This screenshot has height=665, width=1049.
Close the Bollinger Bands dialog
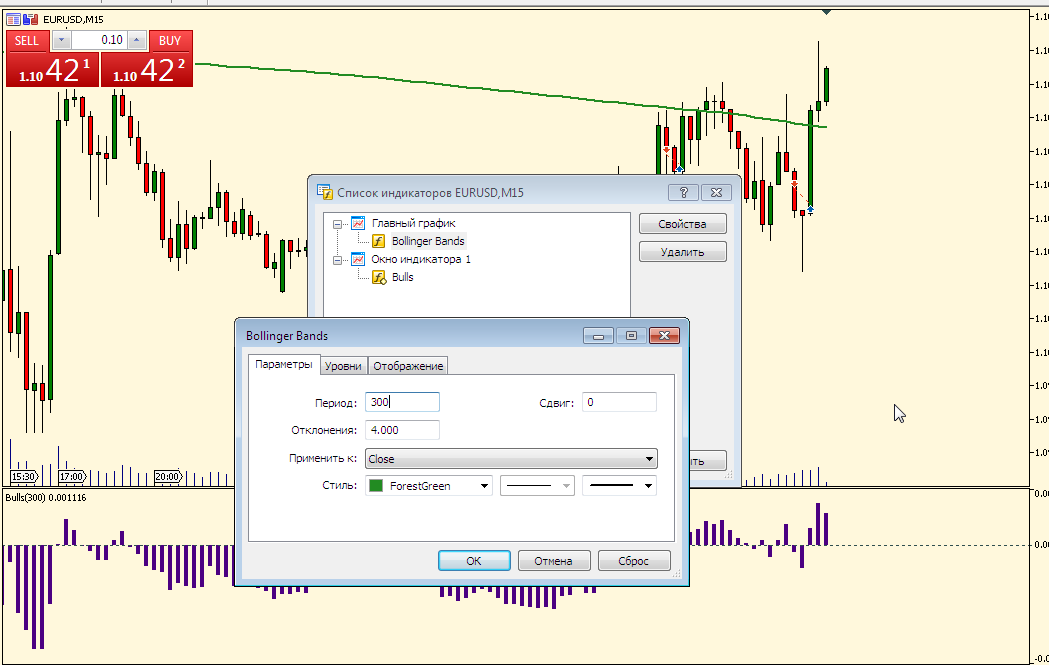(x=664, y=336)
